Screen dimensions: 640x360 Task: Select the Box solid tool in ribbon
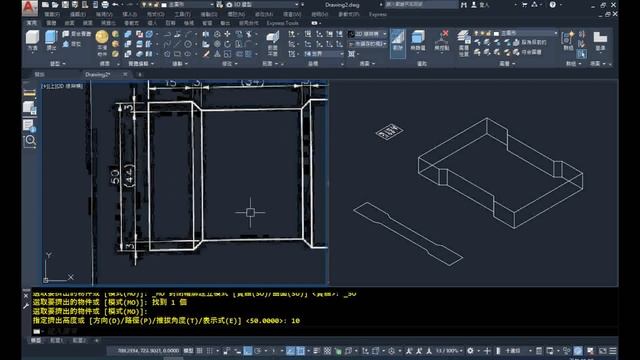[x=33, y=40]
